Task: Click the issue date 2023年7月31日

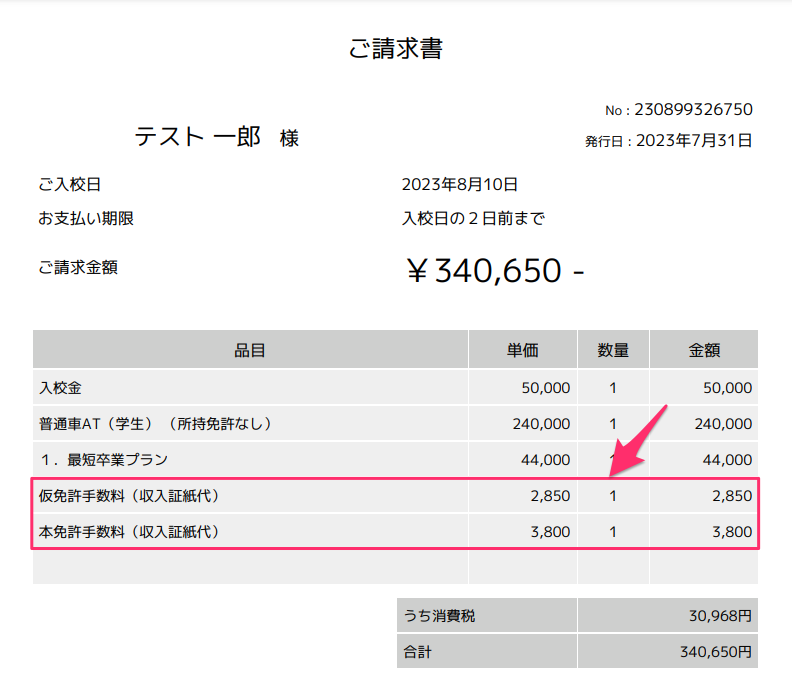Action: [x=694, y=141]
